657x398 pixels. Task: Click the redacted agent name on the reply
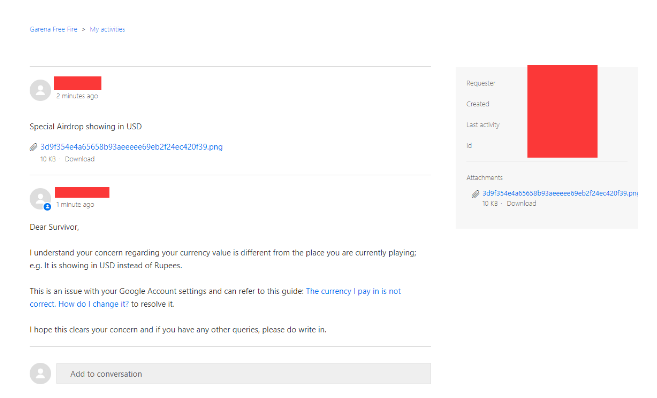tap(82, 192)
